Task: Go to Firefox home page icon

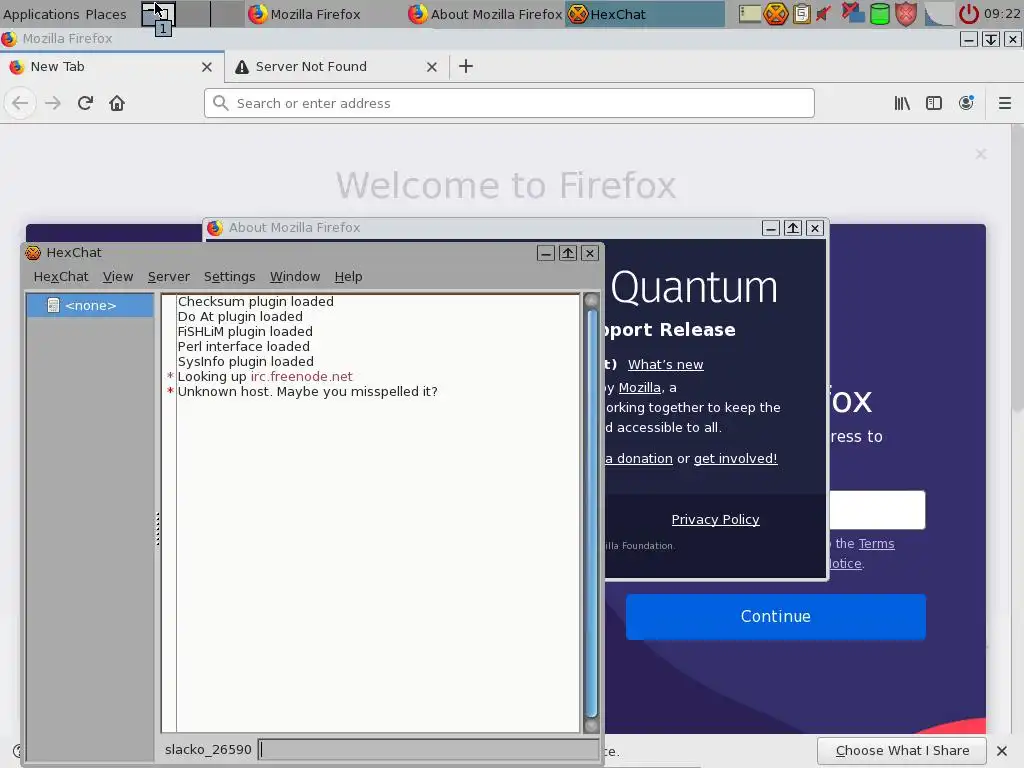Action: (x=117, y=103)
